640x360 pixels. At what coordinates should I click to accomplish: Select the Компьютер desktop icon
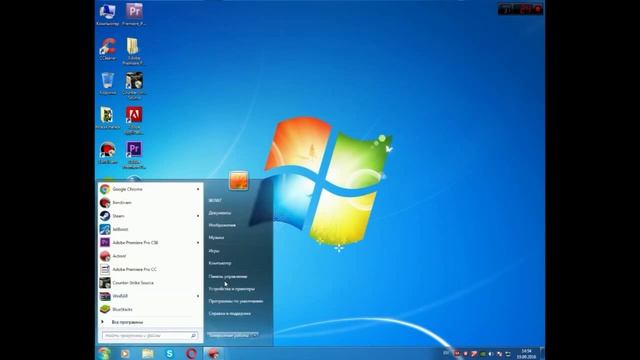[107, 14]
